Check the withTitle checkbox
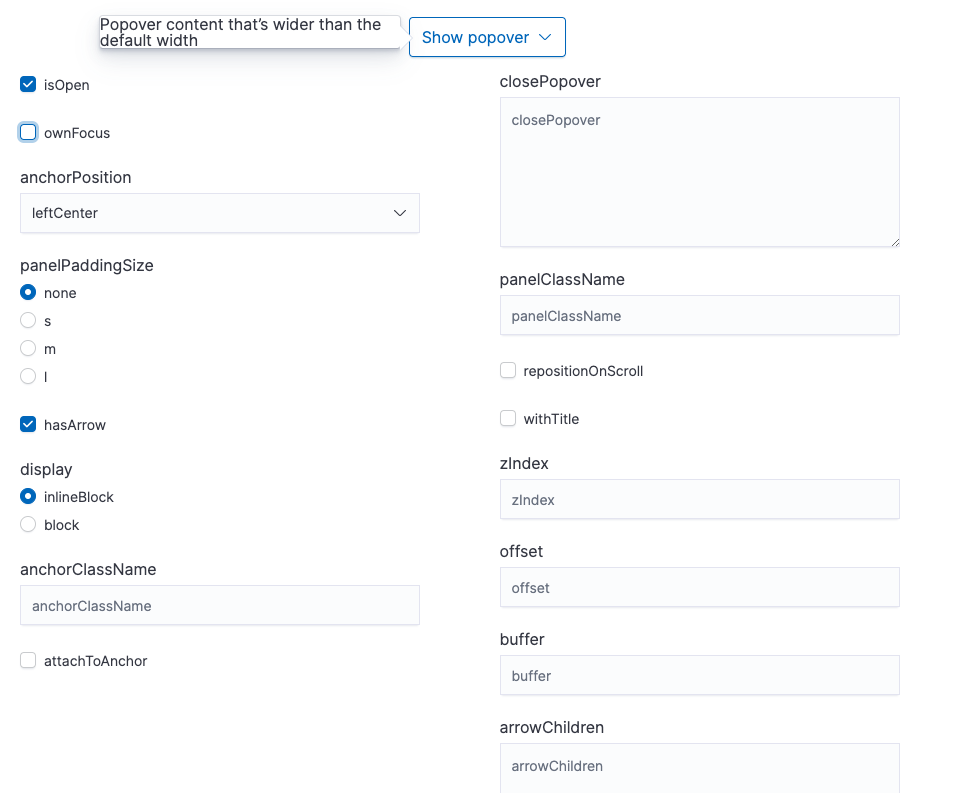This screenshot has width=966, height=793. coord(508,418)
